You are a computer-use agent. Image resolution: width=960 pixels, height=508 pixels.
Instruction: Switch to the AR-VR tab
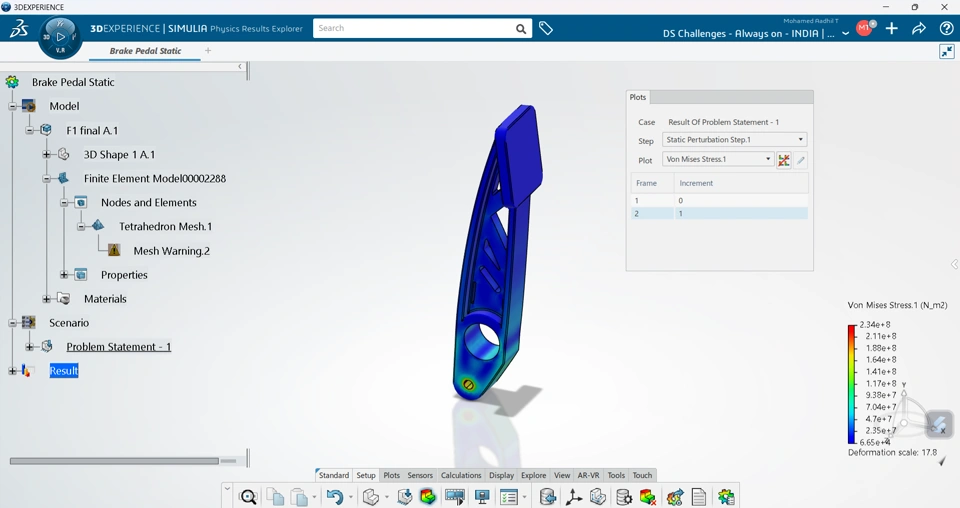[x=588, y=475]
